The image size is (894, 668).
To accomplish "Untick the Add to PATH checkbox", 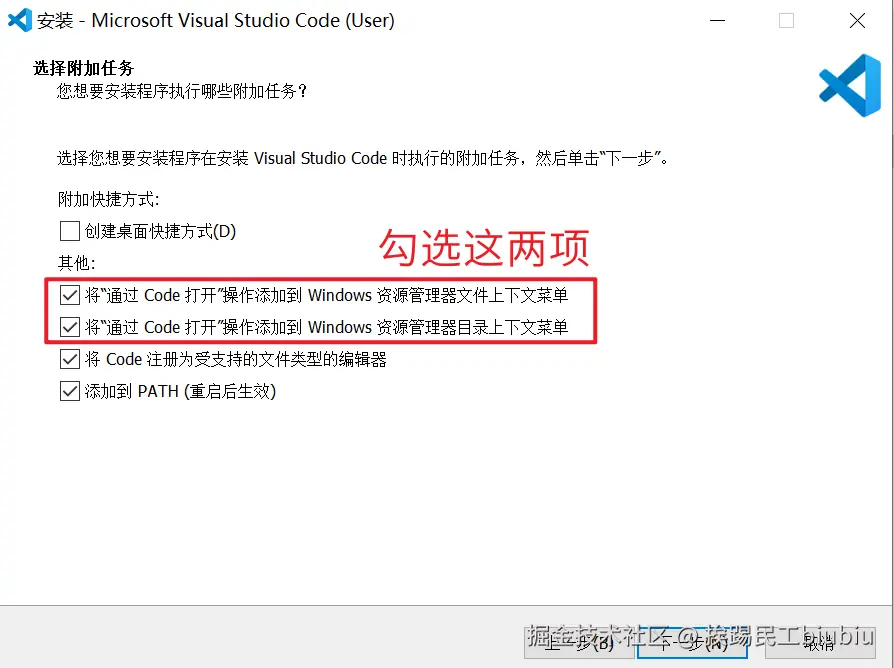I will point(70,391).
